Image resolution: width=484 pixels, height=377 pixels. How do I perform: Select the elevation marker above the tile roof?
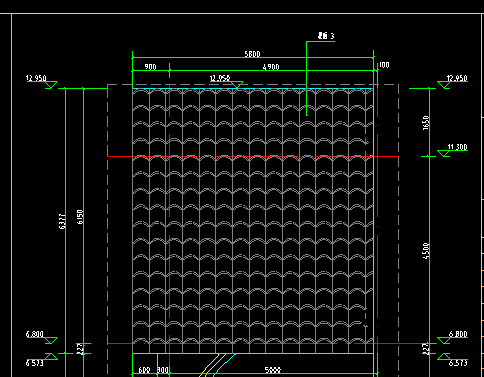pos(226,81)
